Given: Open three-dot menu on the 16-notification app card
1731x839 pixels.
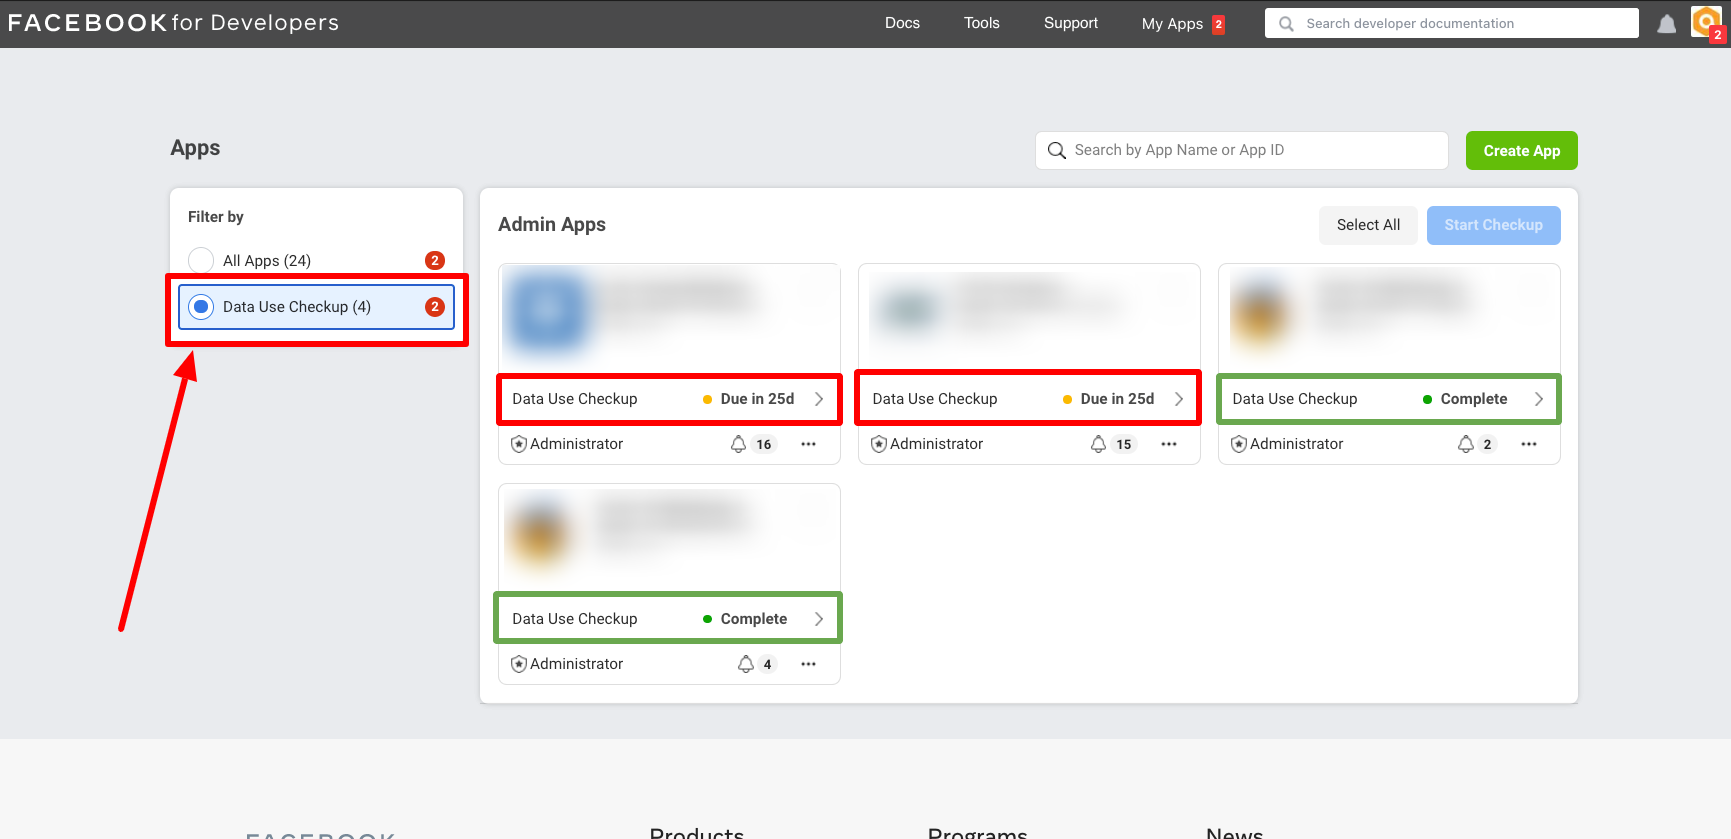Looking at the screenshot, I should coord(809,444).
